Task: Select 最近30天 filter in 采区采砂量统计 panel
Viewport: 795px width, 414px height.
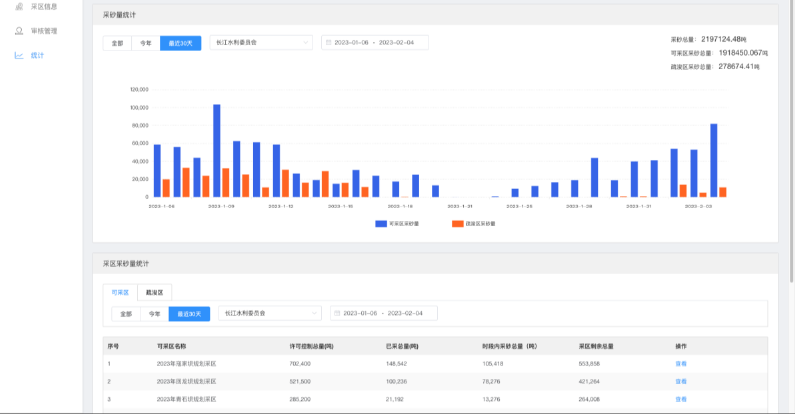Action: coord(189,314)
